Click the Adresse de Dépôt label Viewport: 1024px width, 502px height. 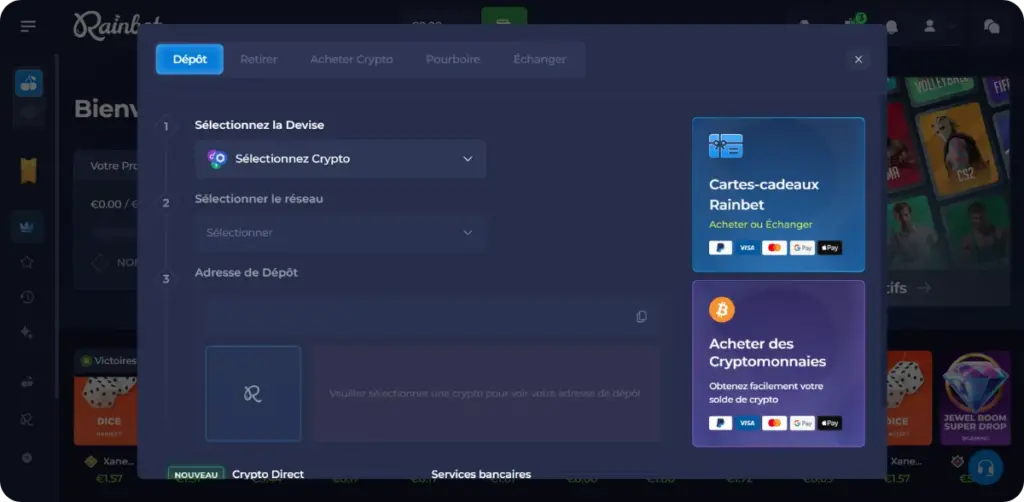pyautogui.click(x=246, y=272)
